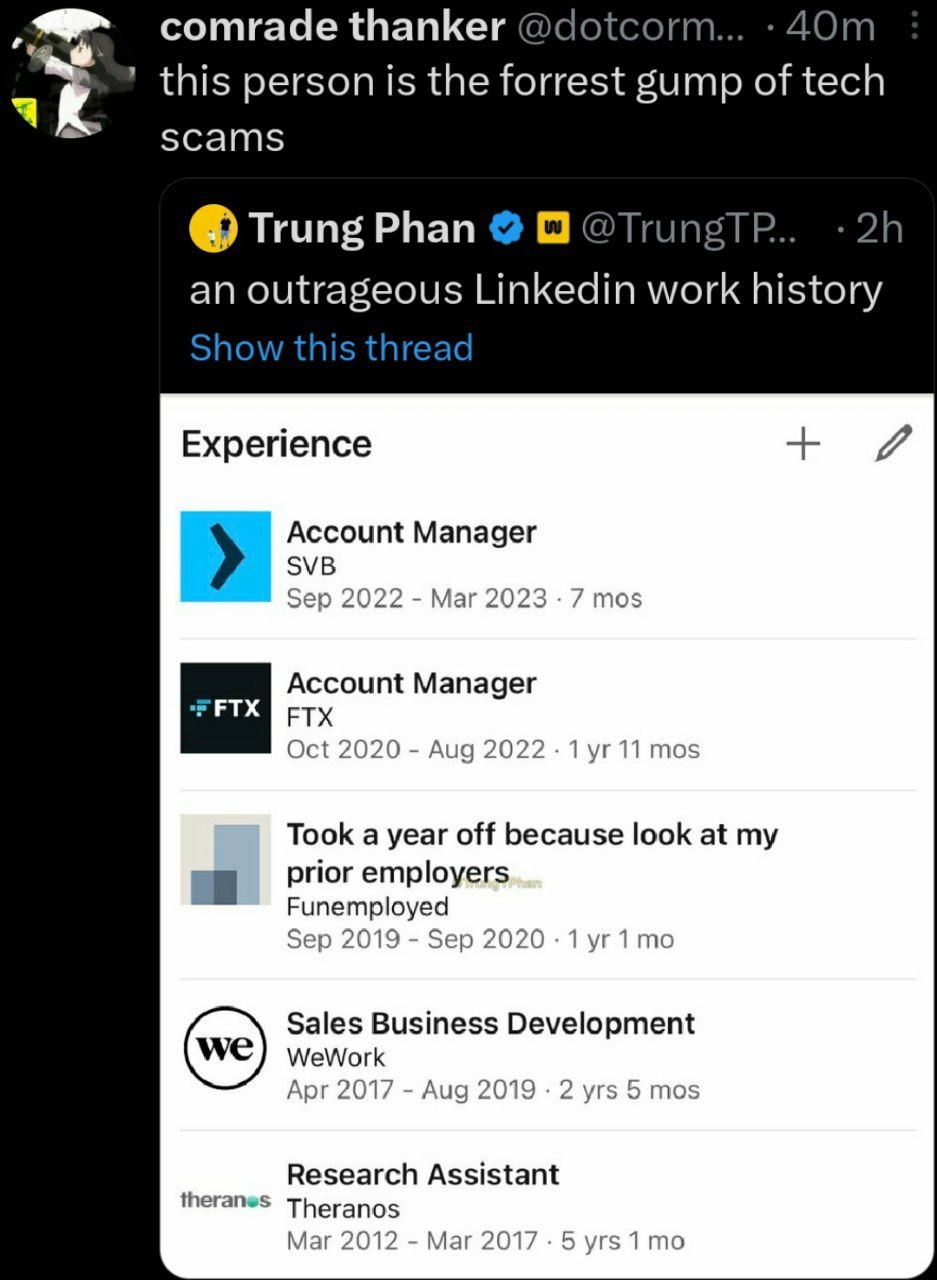Click the Theranos company logo

point(225,1198)
